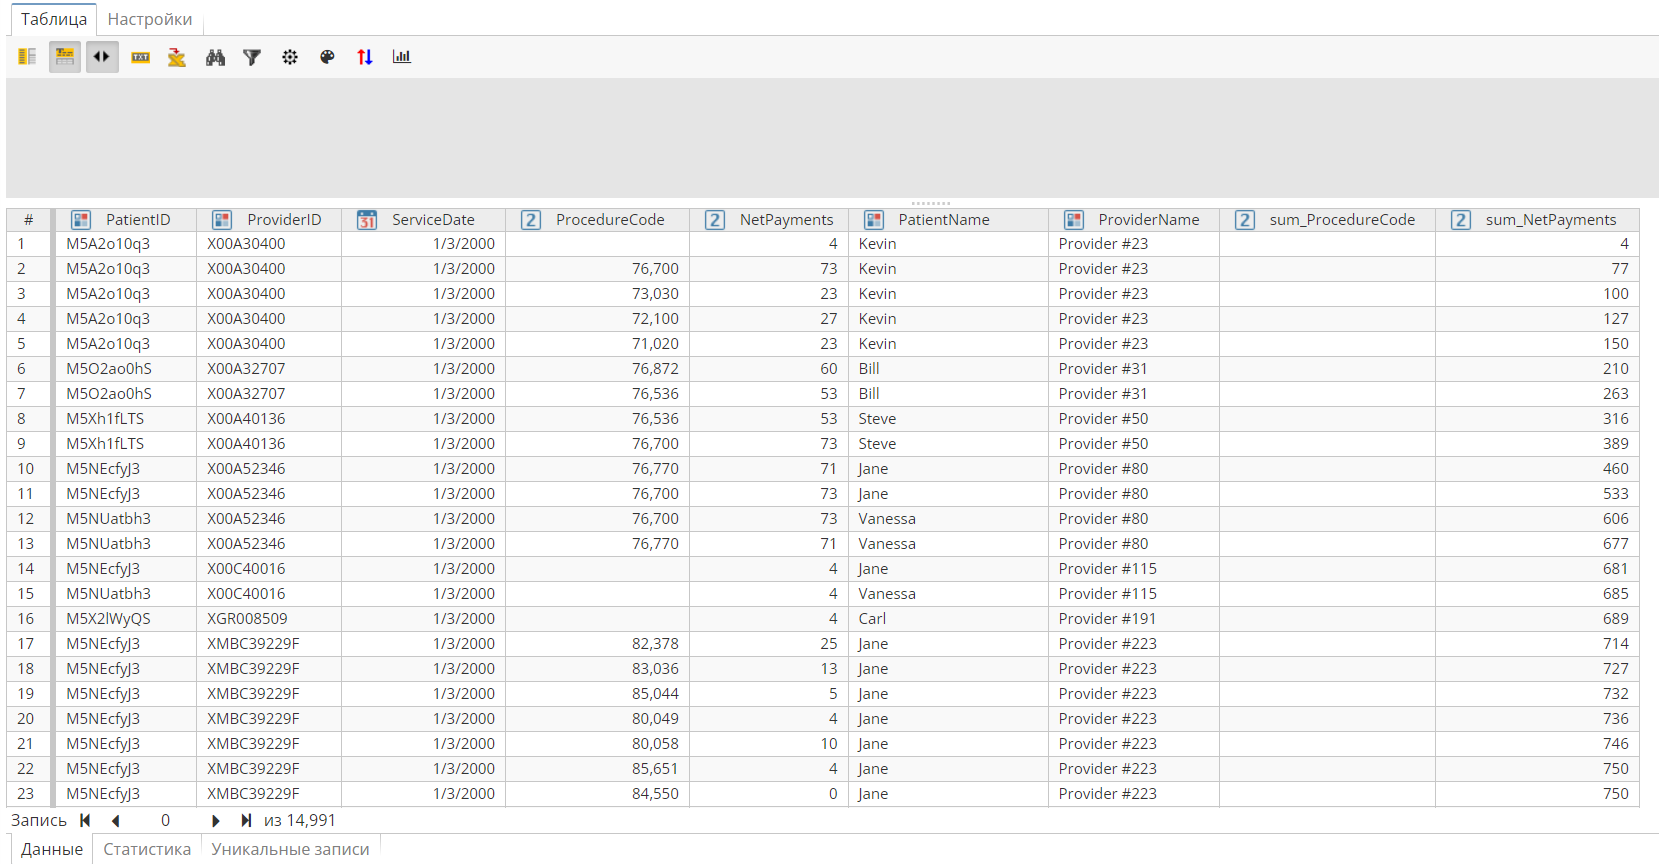Select row number 12
Screen dimensions: 1659x864
coord(29,519)
